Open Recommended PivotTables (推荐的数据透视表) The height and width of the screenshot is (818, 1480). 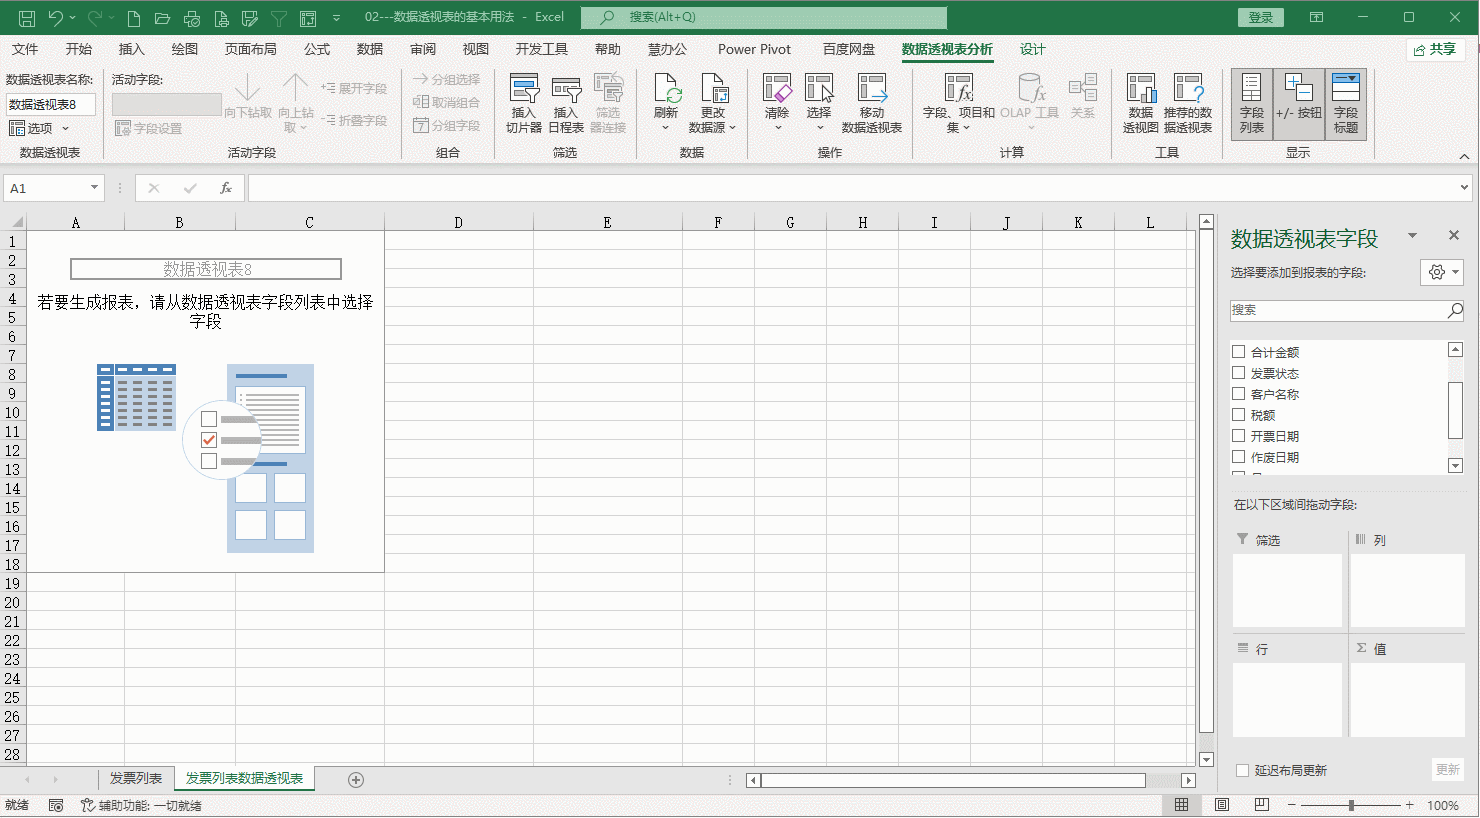(x=1188, y=104)
